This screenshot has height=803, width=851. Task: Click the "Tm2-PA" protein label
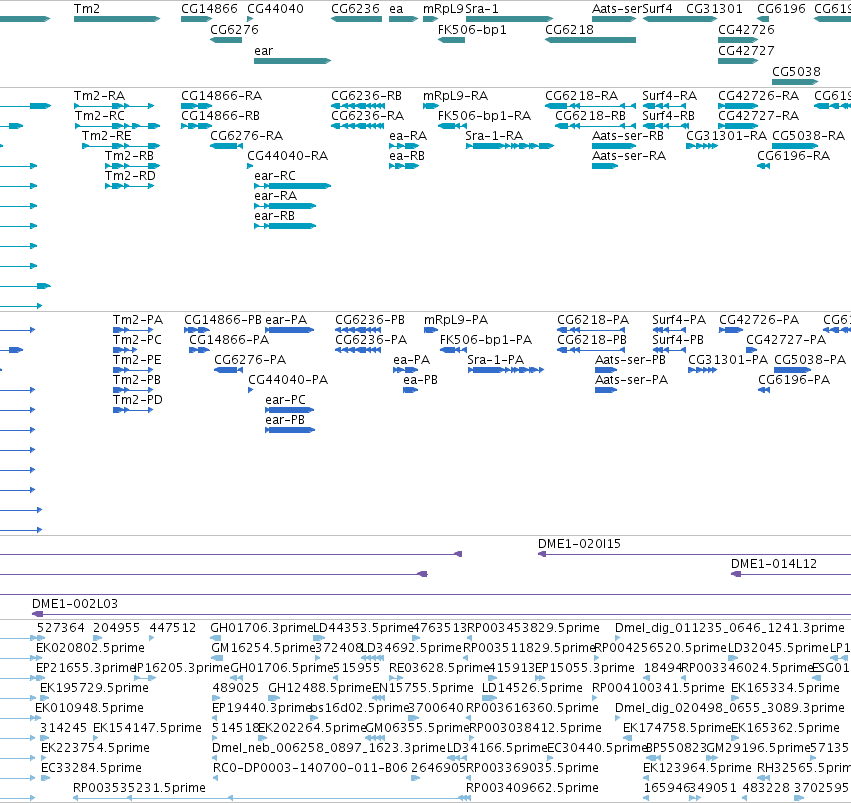pos(138,320)
